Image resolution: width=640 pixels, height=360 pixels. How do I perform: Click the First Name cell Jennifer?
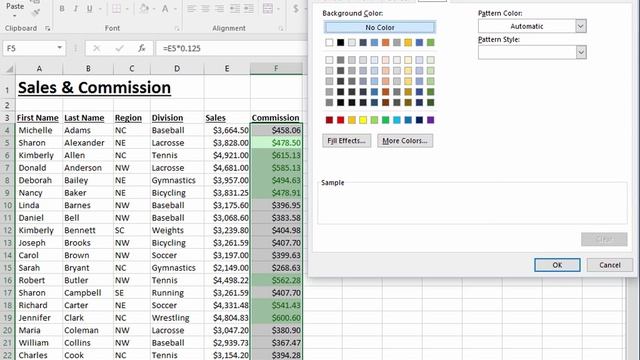tap(39, 318)
